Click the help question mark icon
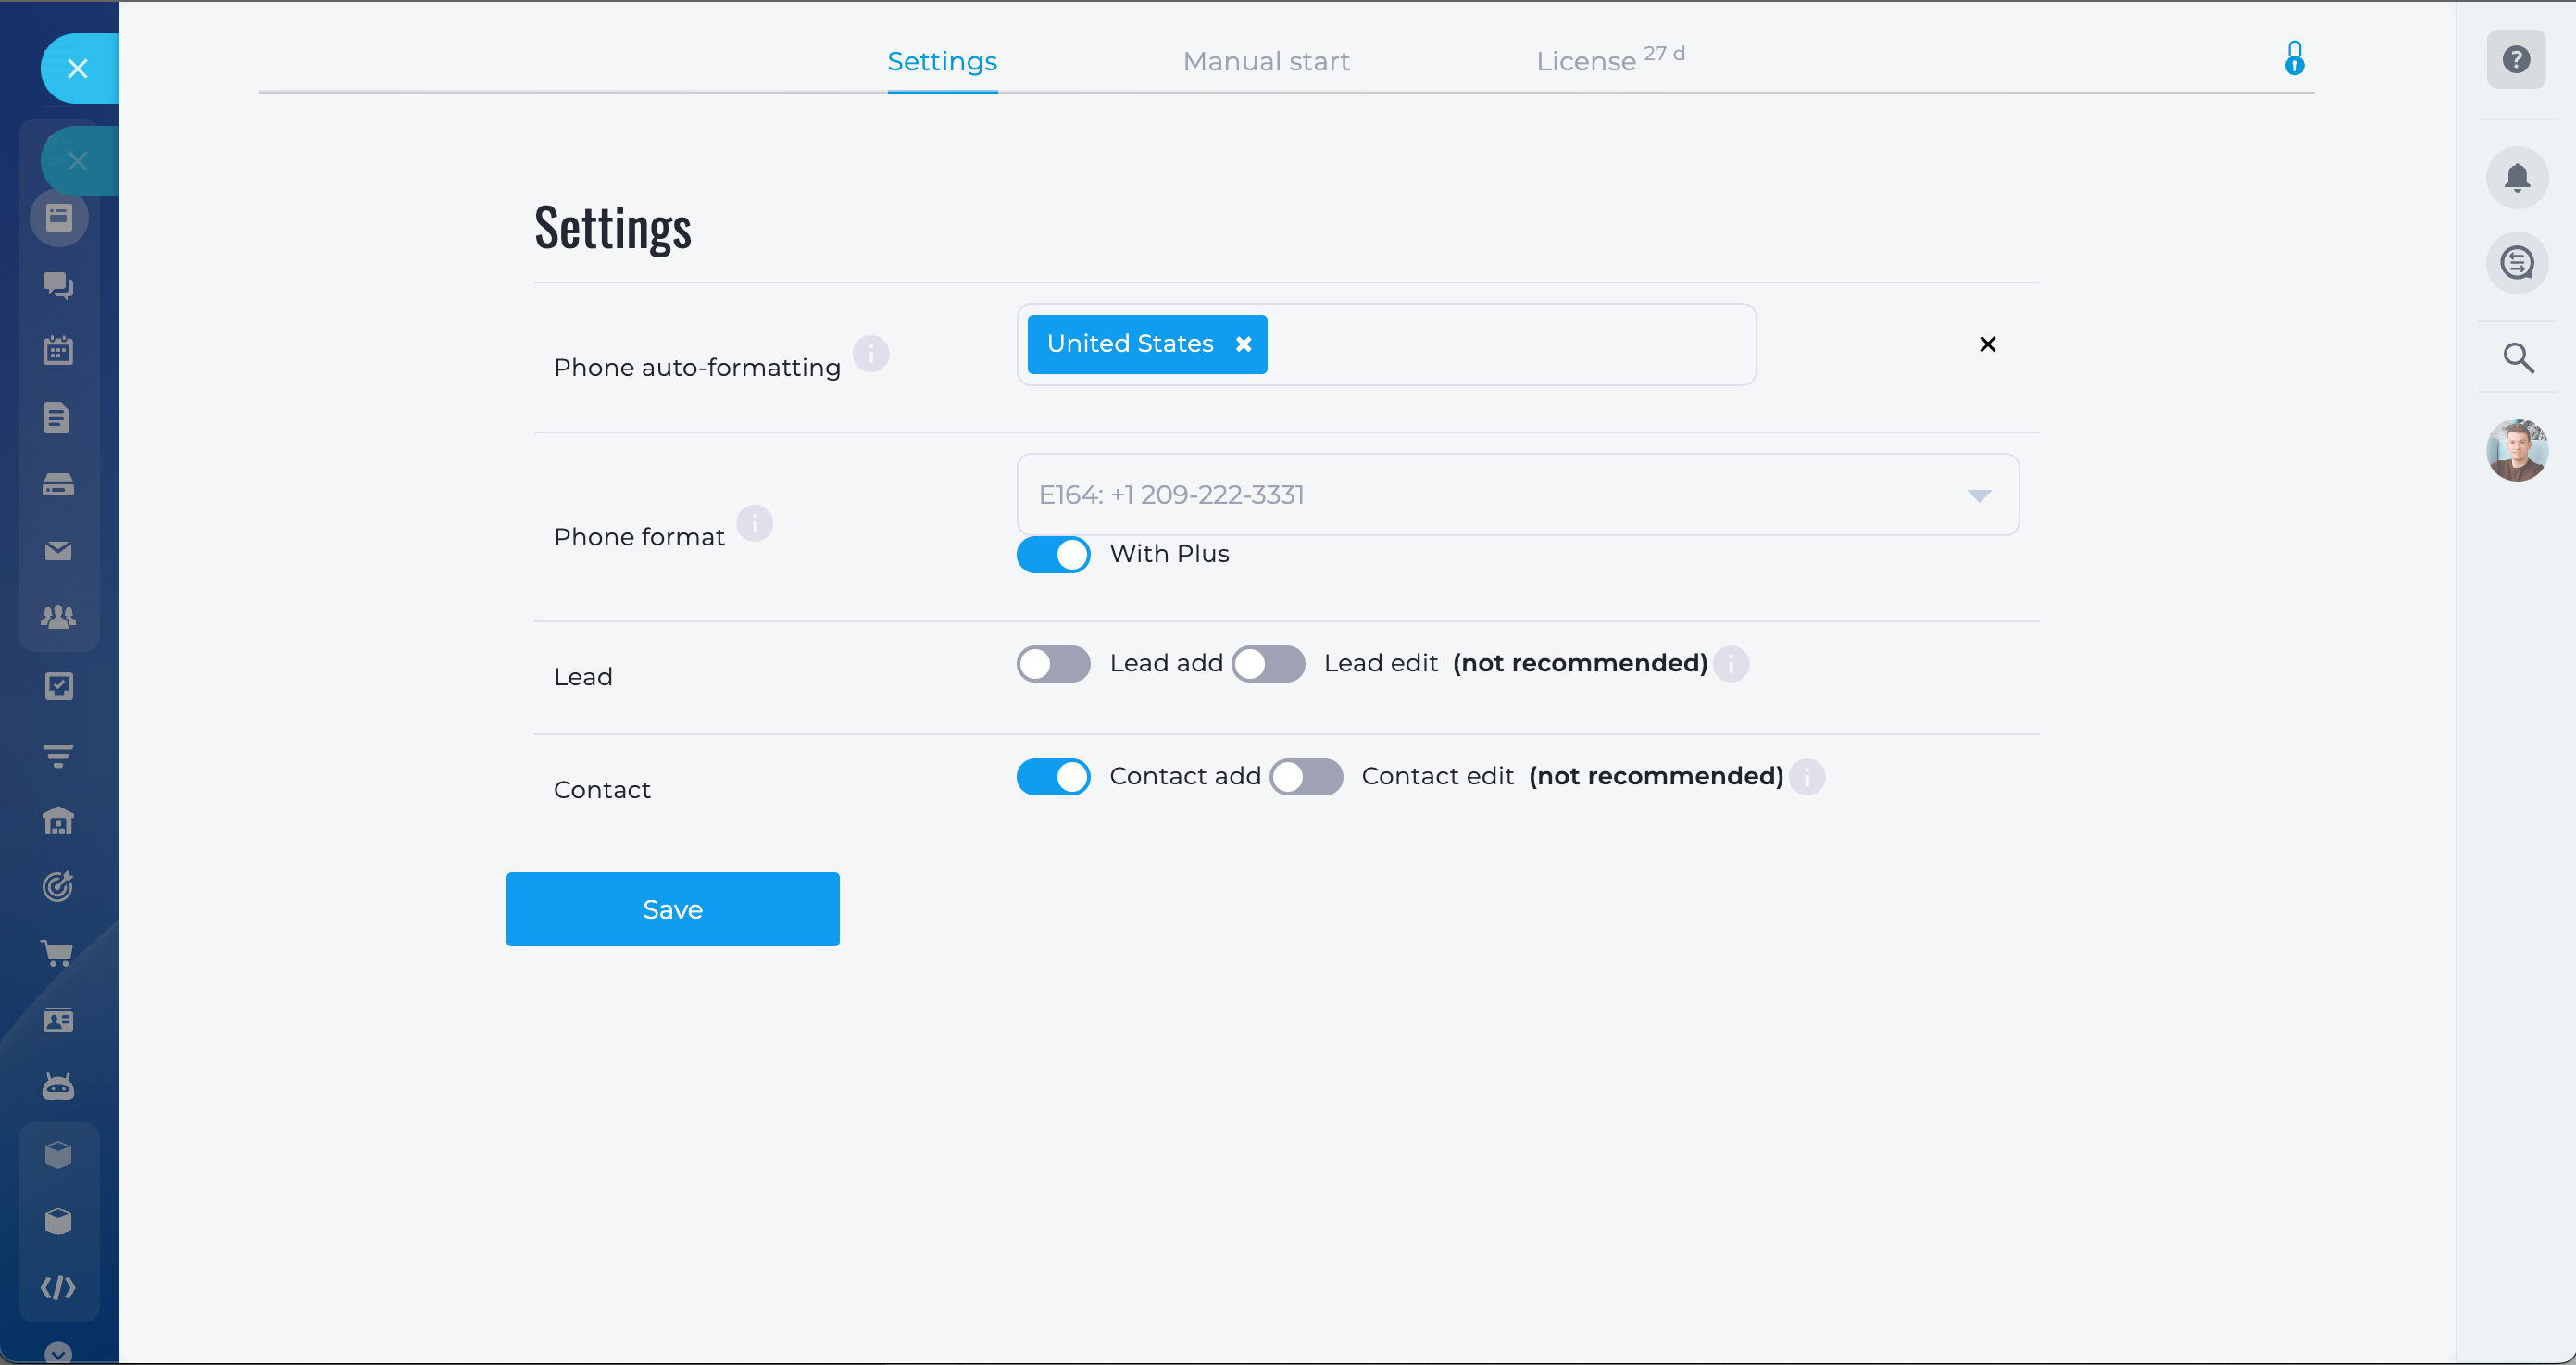 tap(2516, 60)
